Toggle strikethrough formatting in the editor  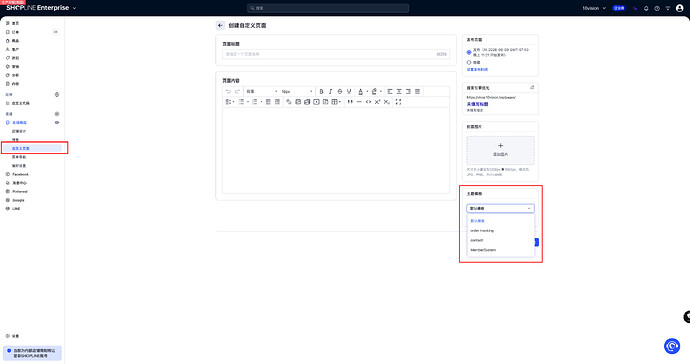340,92
